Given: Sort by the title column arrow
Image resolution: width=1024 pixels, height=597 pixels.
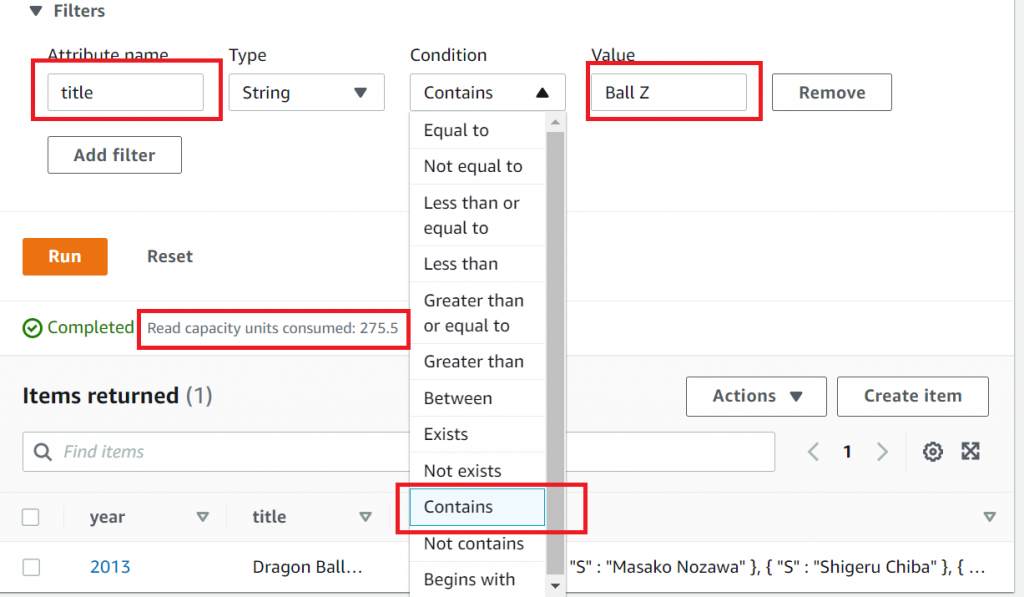Looking at the screenshot, I should pos(366,517).
